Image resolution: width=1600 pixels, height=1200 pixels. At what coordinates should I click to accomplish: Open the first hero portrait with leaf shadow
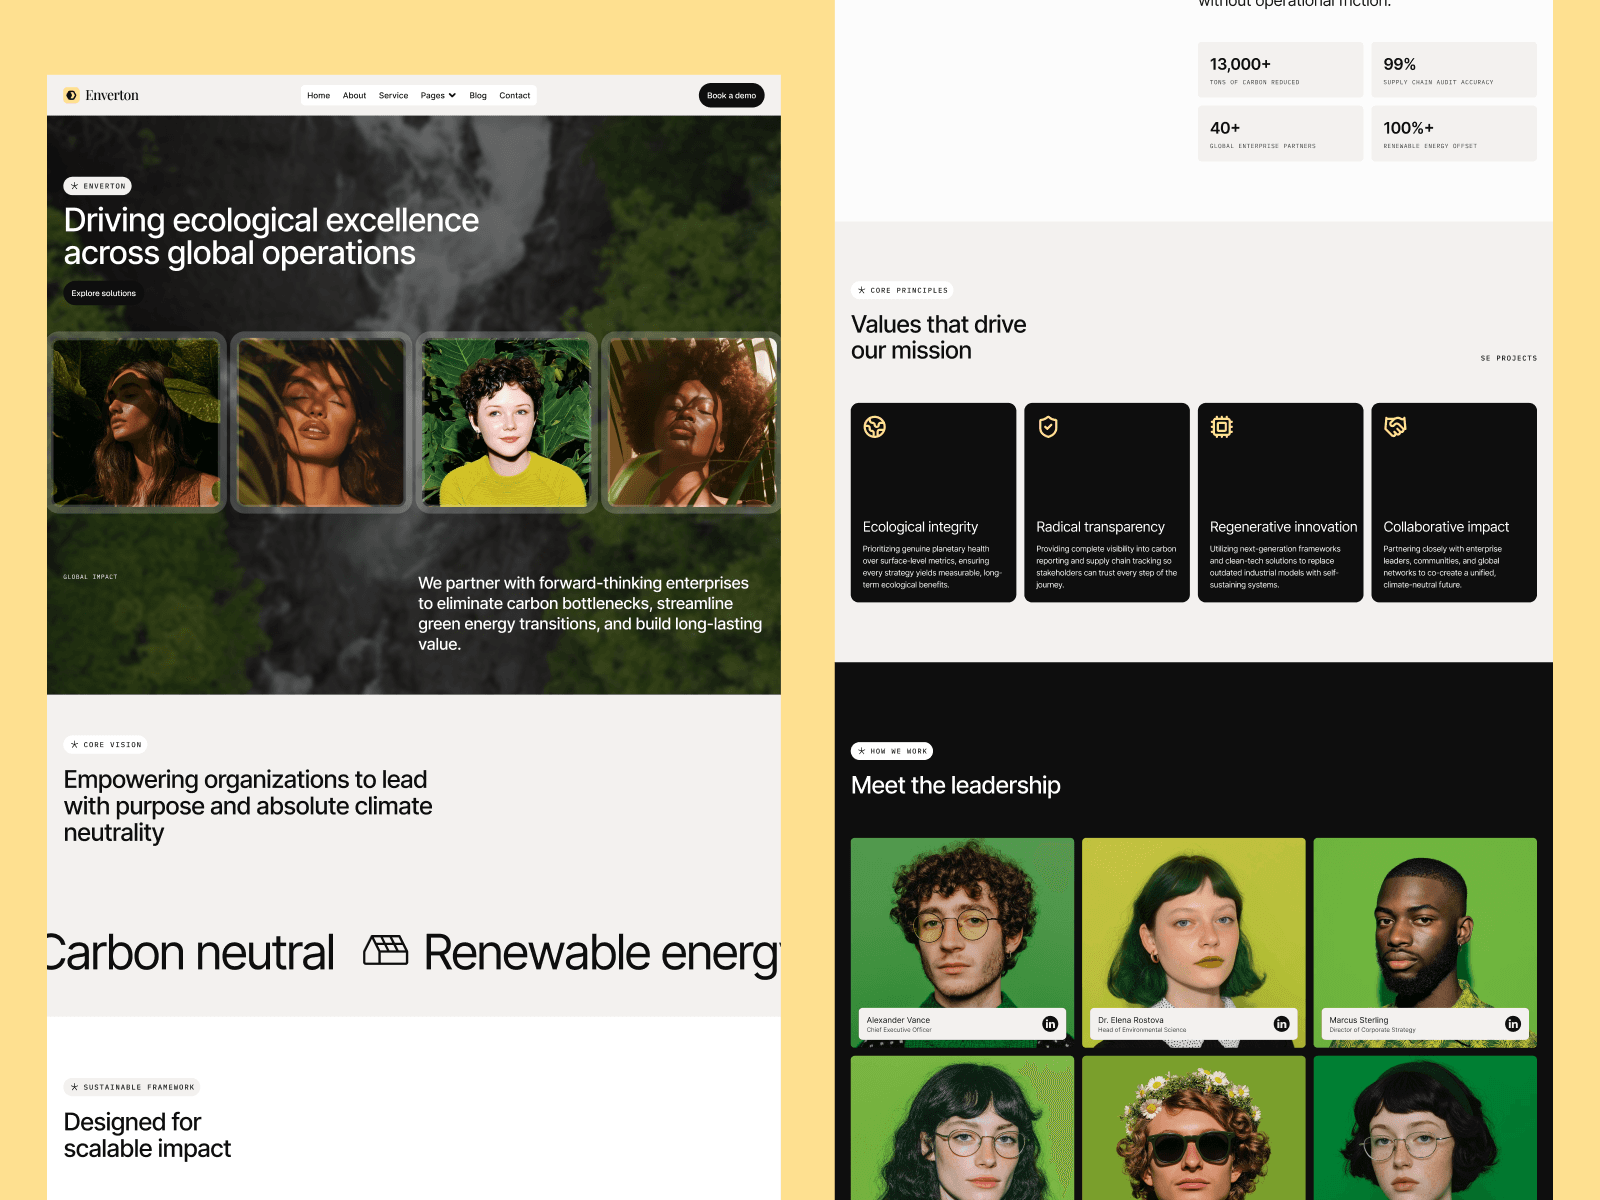tap(136, 422)
